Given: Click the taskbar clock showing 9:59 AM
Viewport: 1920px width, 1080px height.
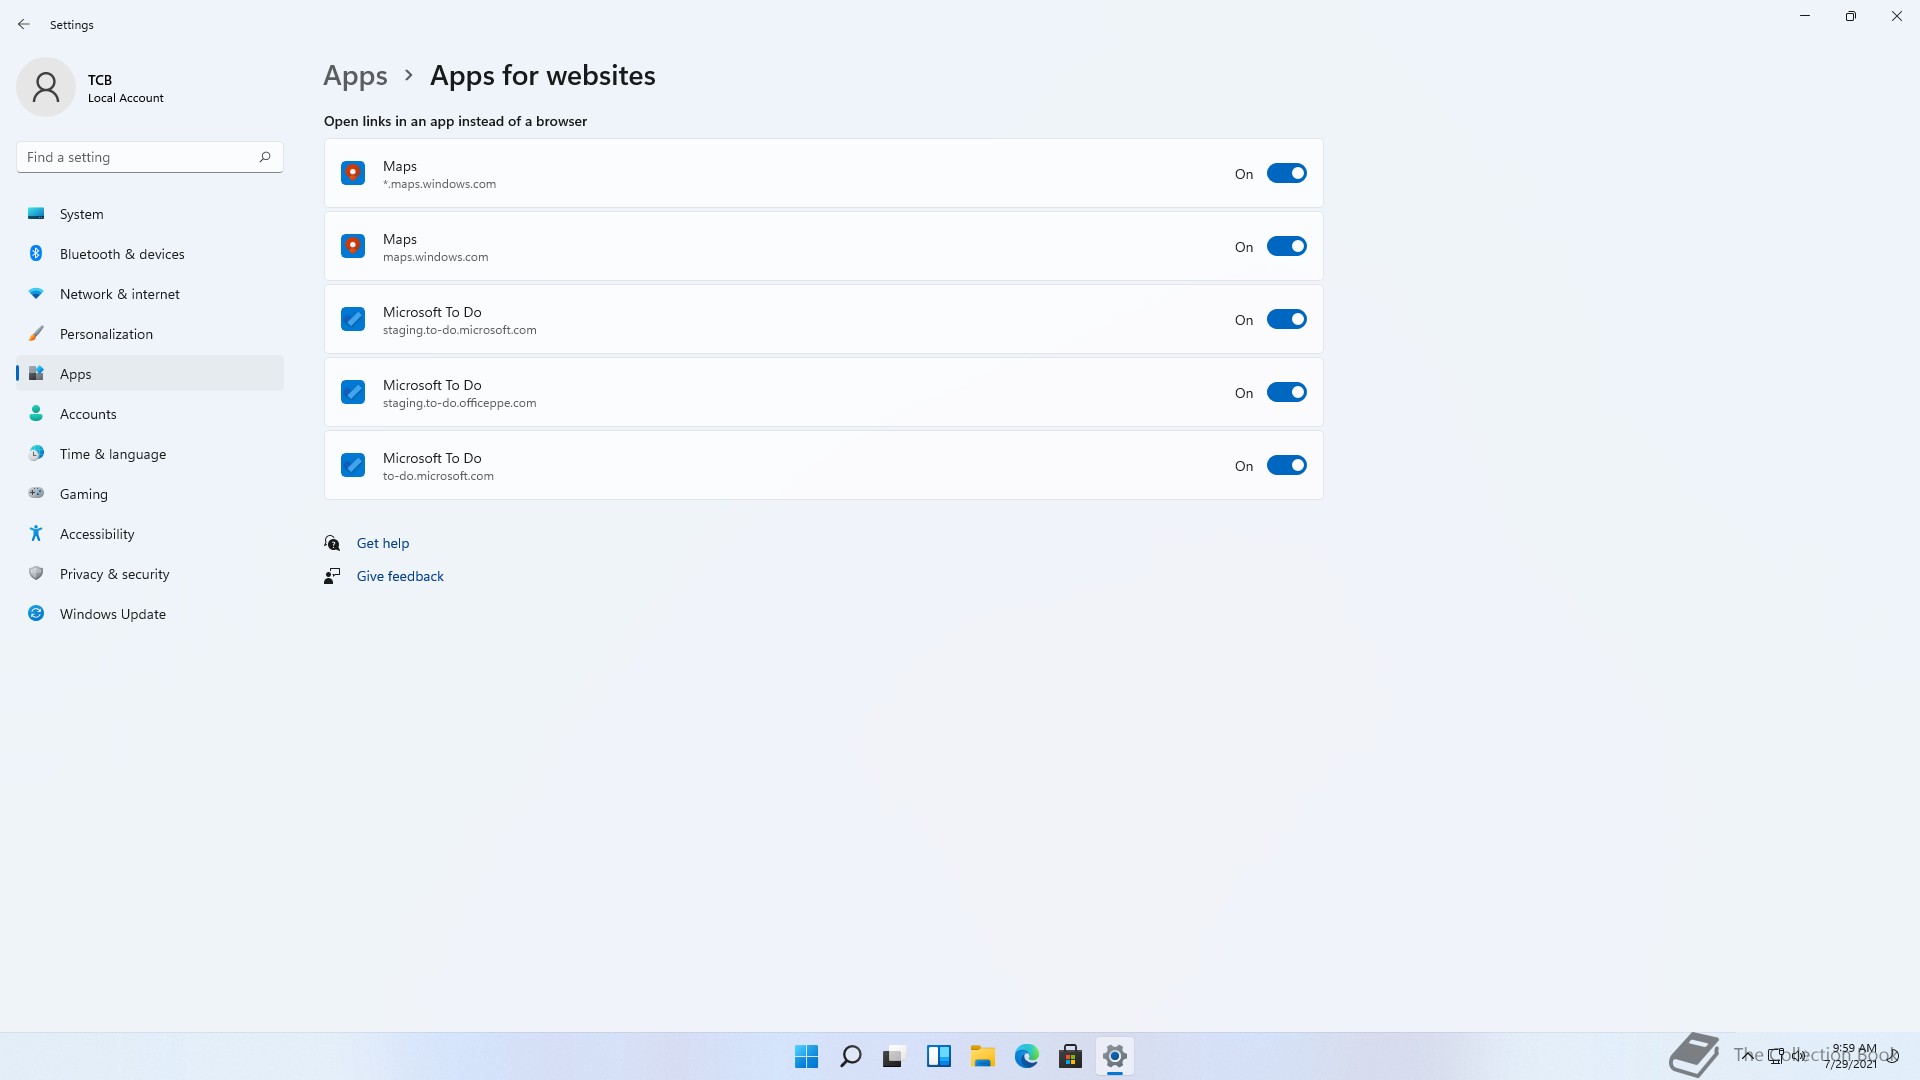Looking at the screenshot, I should tap(1853, 1056).
